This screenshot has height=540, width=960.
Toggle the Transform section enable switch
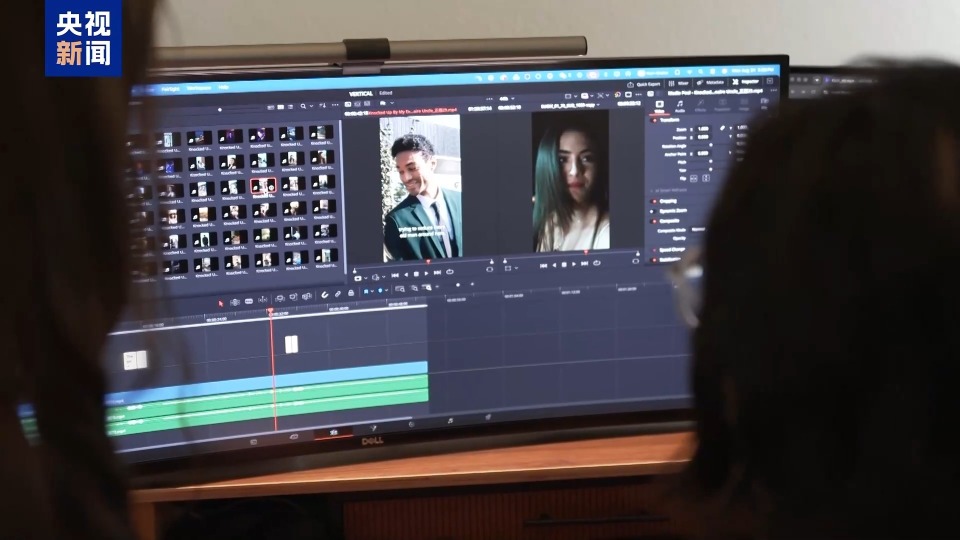point(654,121)
